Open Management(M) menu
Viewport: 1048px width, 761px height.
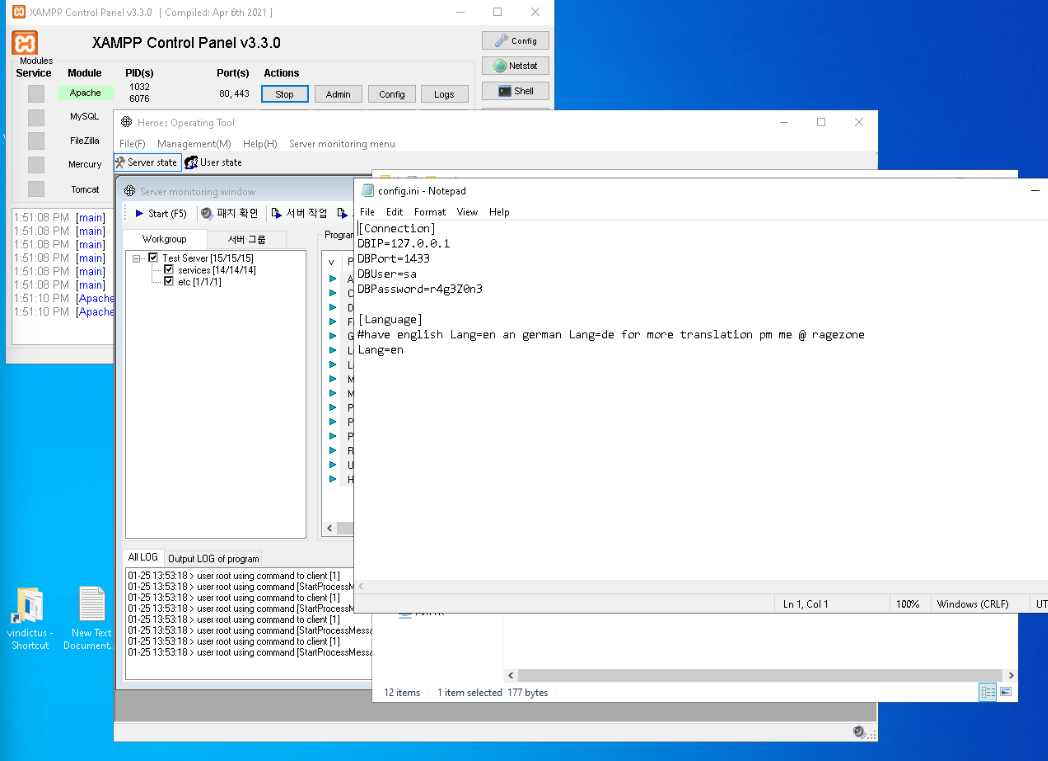click(x=194, y=144)
